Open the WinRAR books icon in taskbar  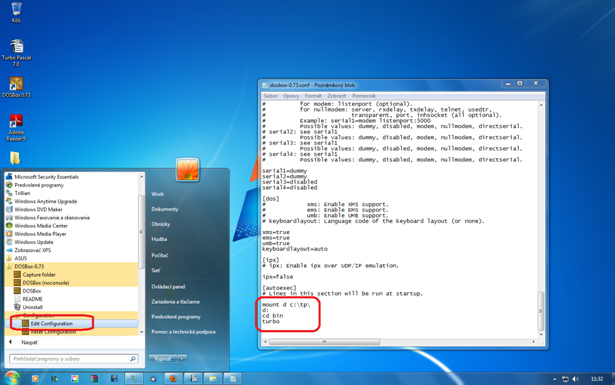click(94, 378)
